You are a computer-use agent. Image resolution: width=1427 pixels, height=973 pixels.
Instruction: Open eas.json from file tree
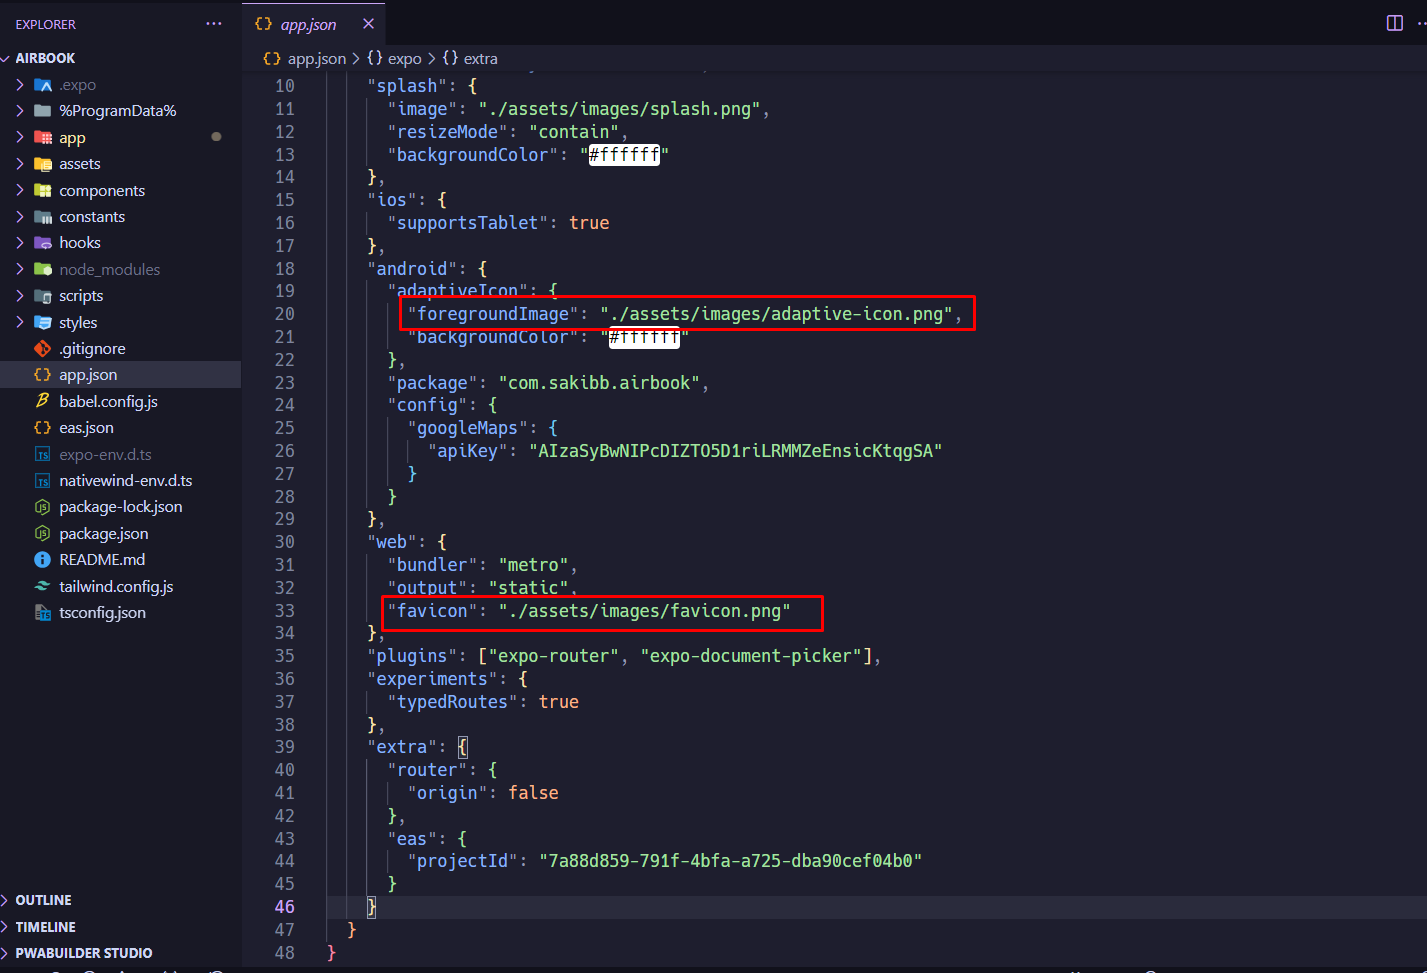pos(86,428)
